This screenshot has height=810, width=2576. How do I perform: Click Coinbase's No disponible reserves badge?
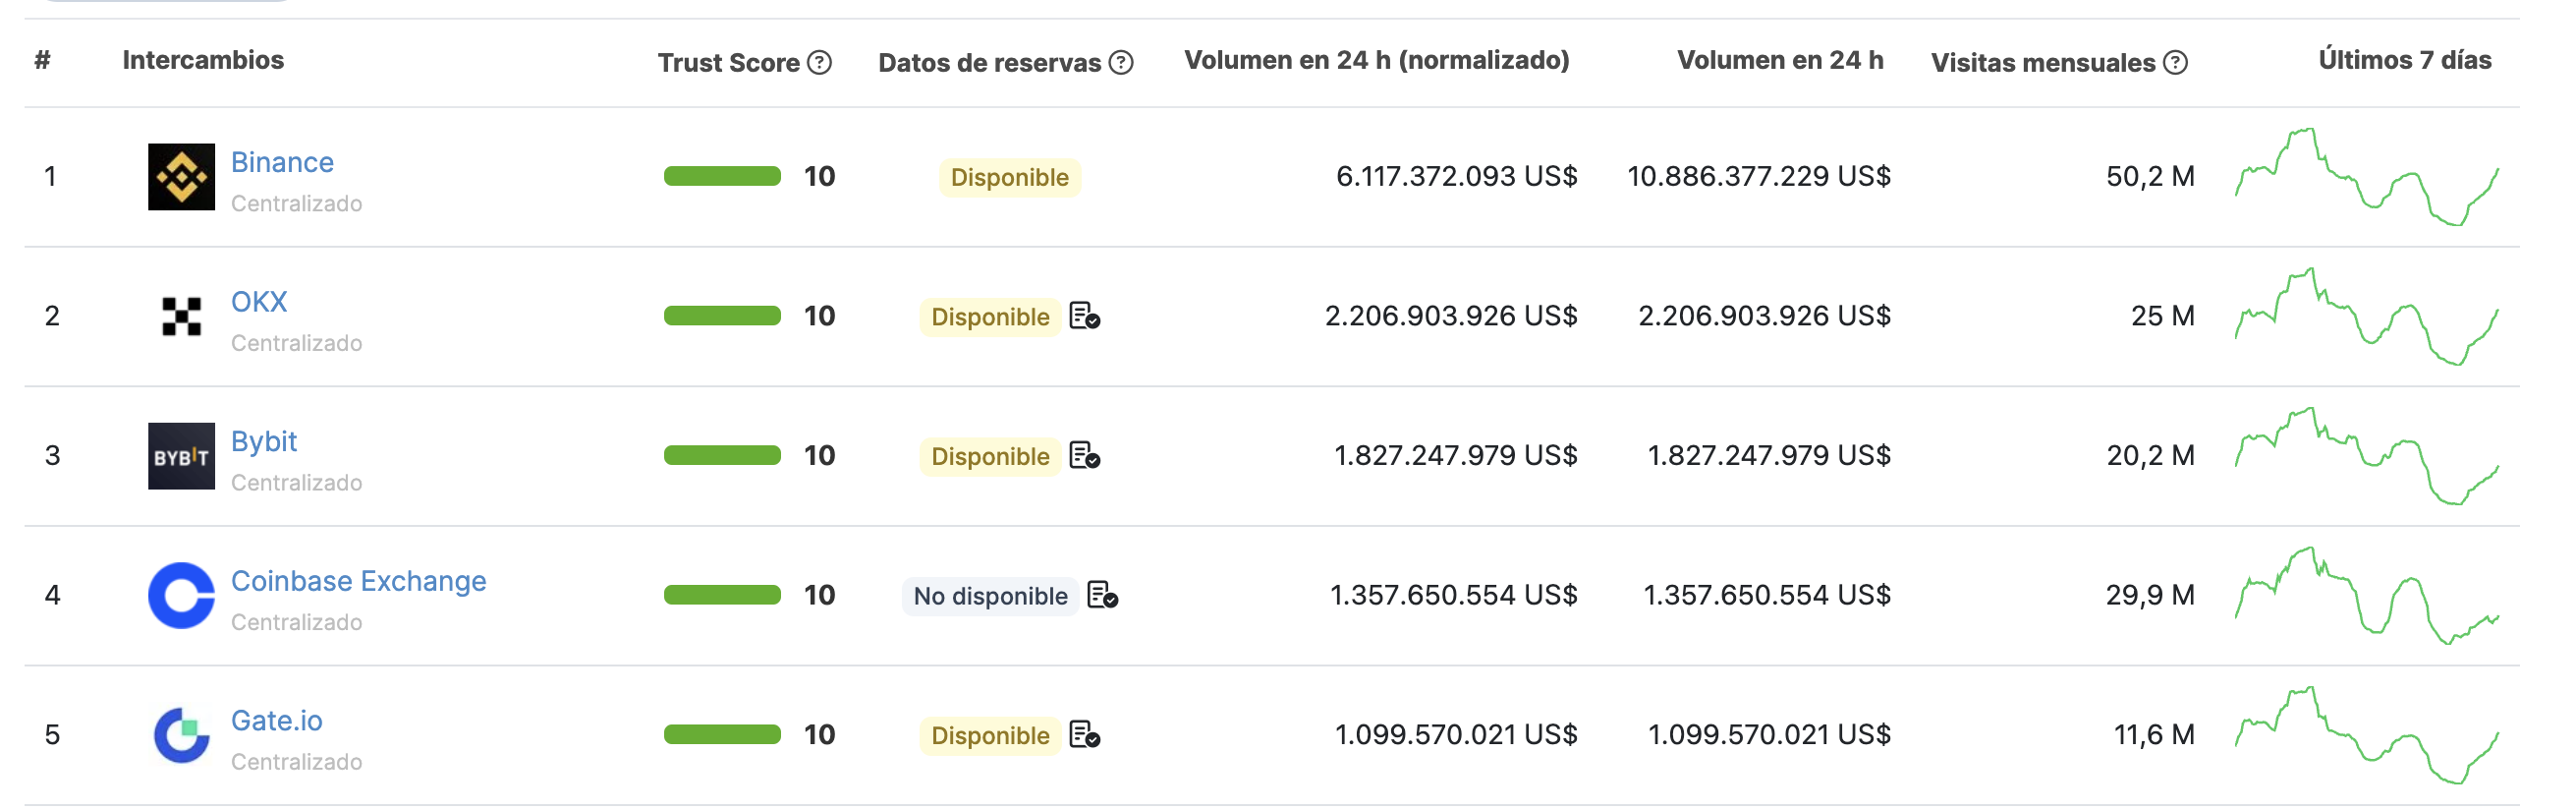tap(990, 597)
